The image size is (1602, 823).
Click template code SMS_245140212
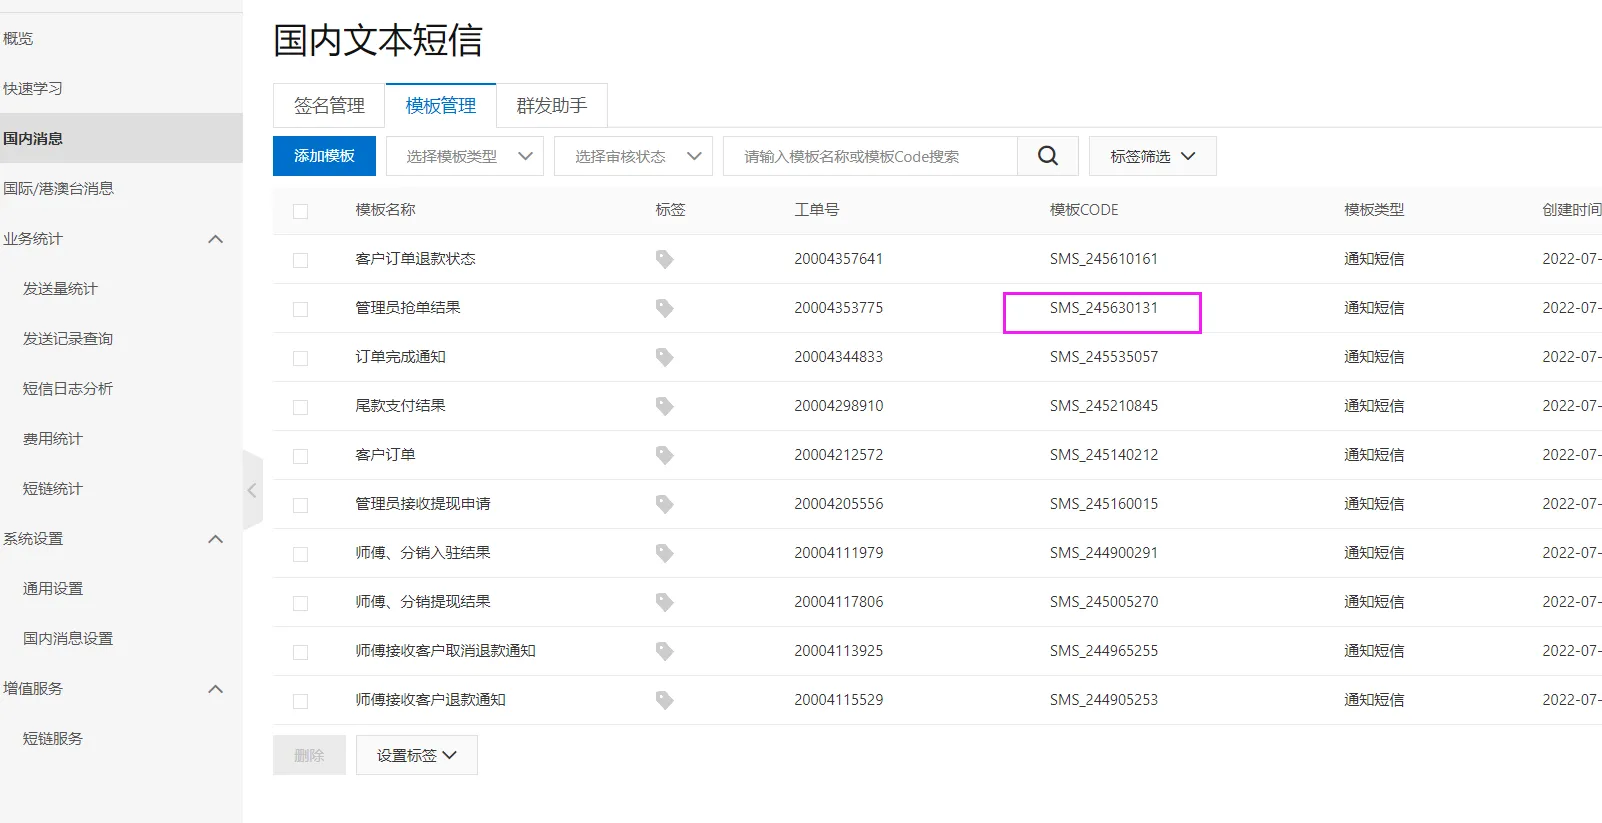point(1104,455)
